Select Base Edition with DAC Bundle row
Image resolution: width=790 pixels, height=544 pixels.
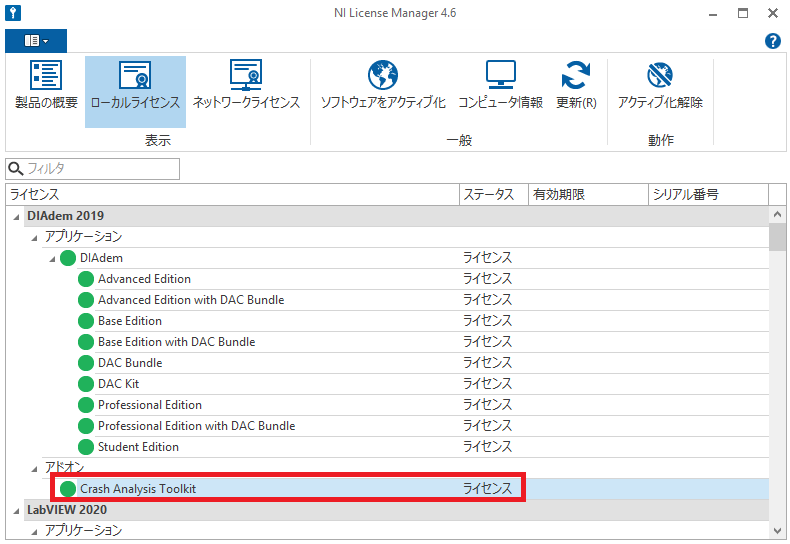pyautogui.click(x=423, y=342)
